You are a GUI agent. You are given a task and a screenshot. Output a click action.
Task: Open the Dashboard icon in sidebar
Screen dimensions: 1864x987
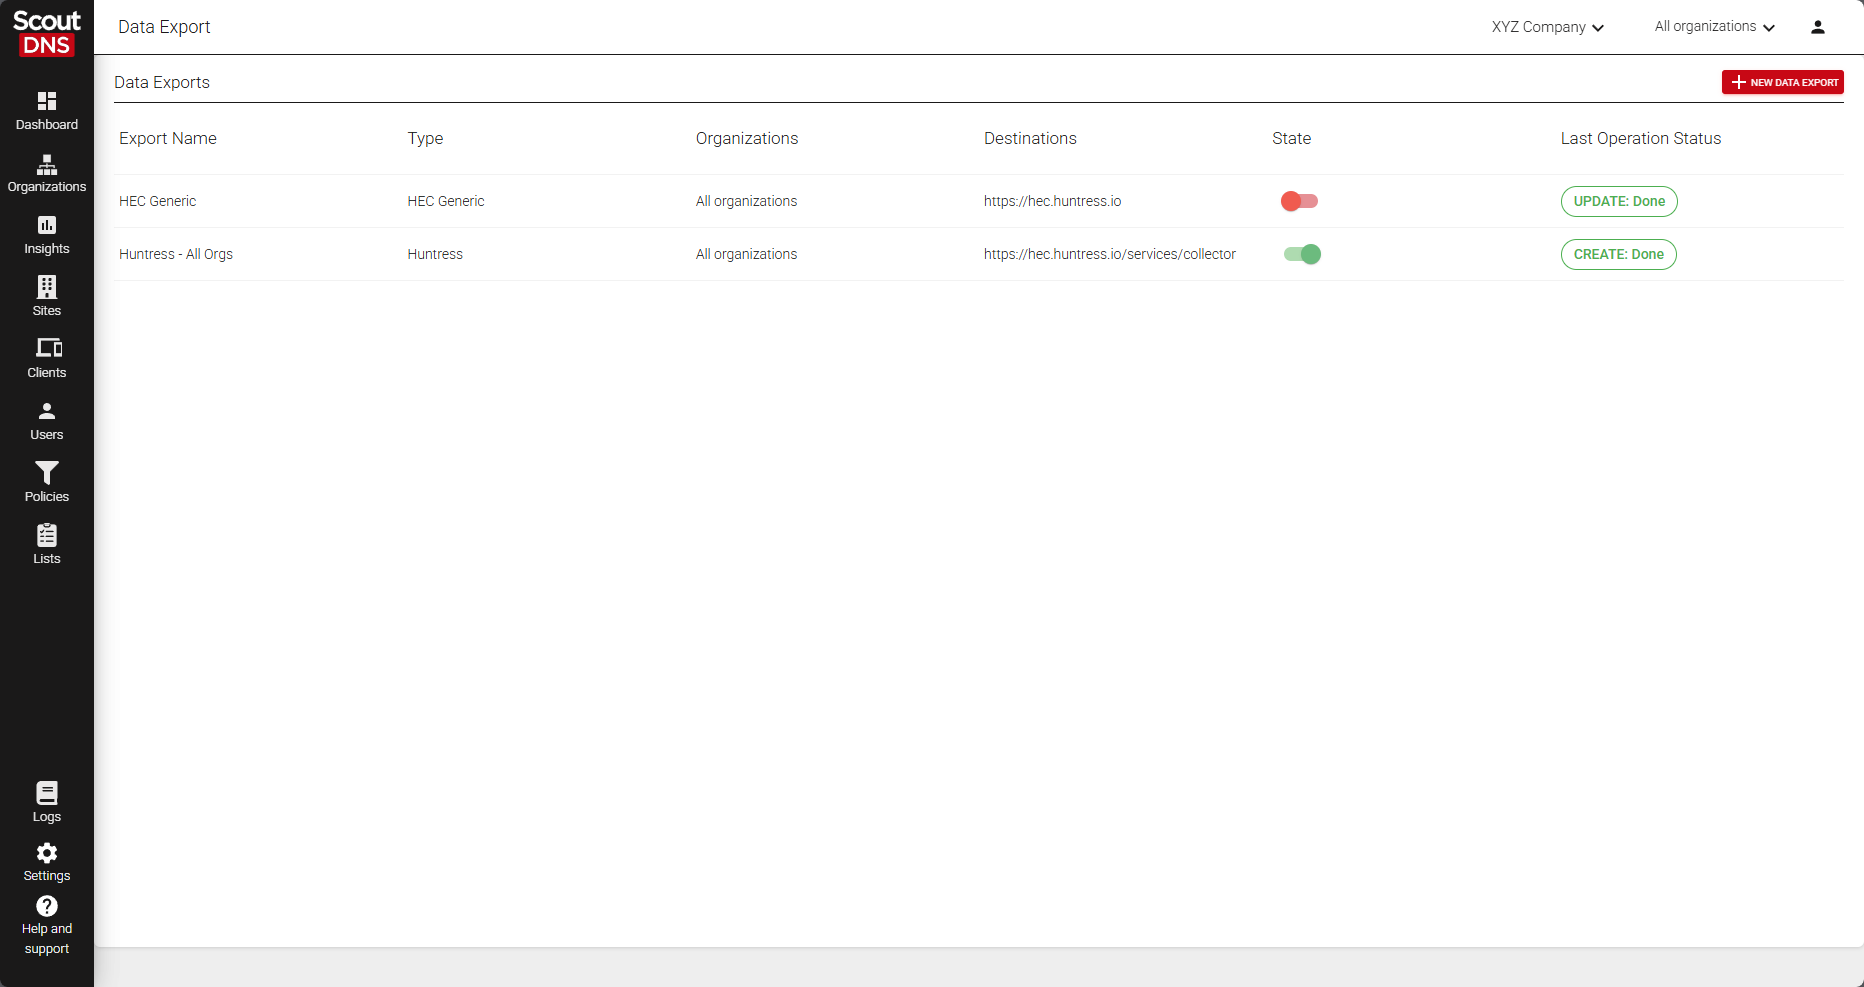tap(47, 102)
